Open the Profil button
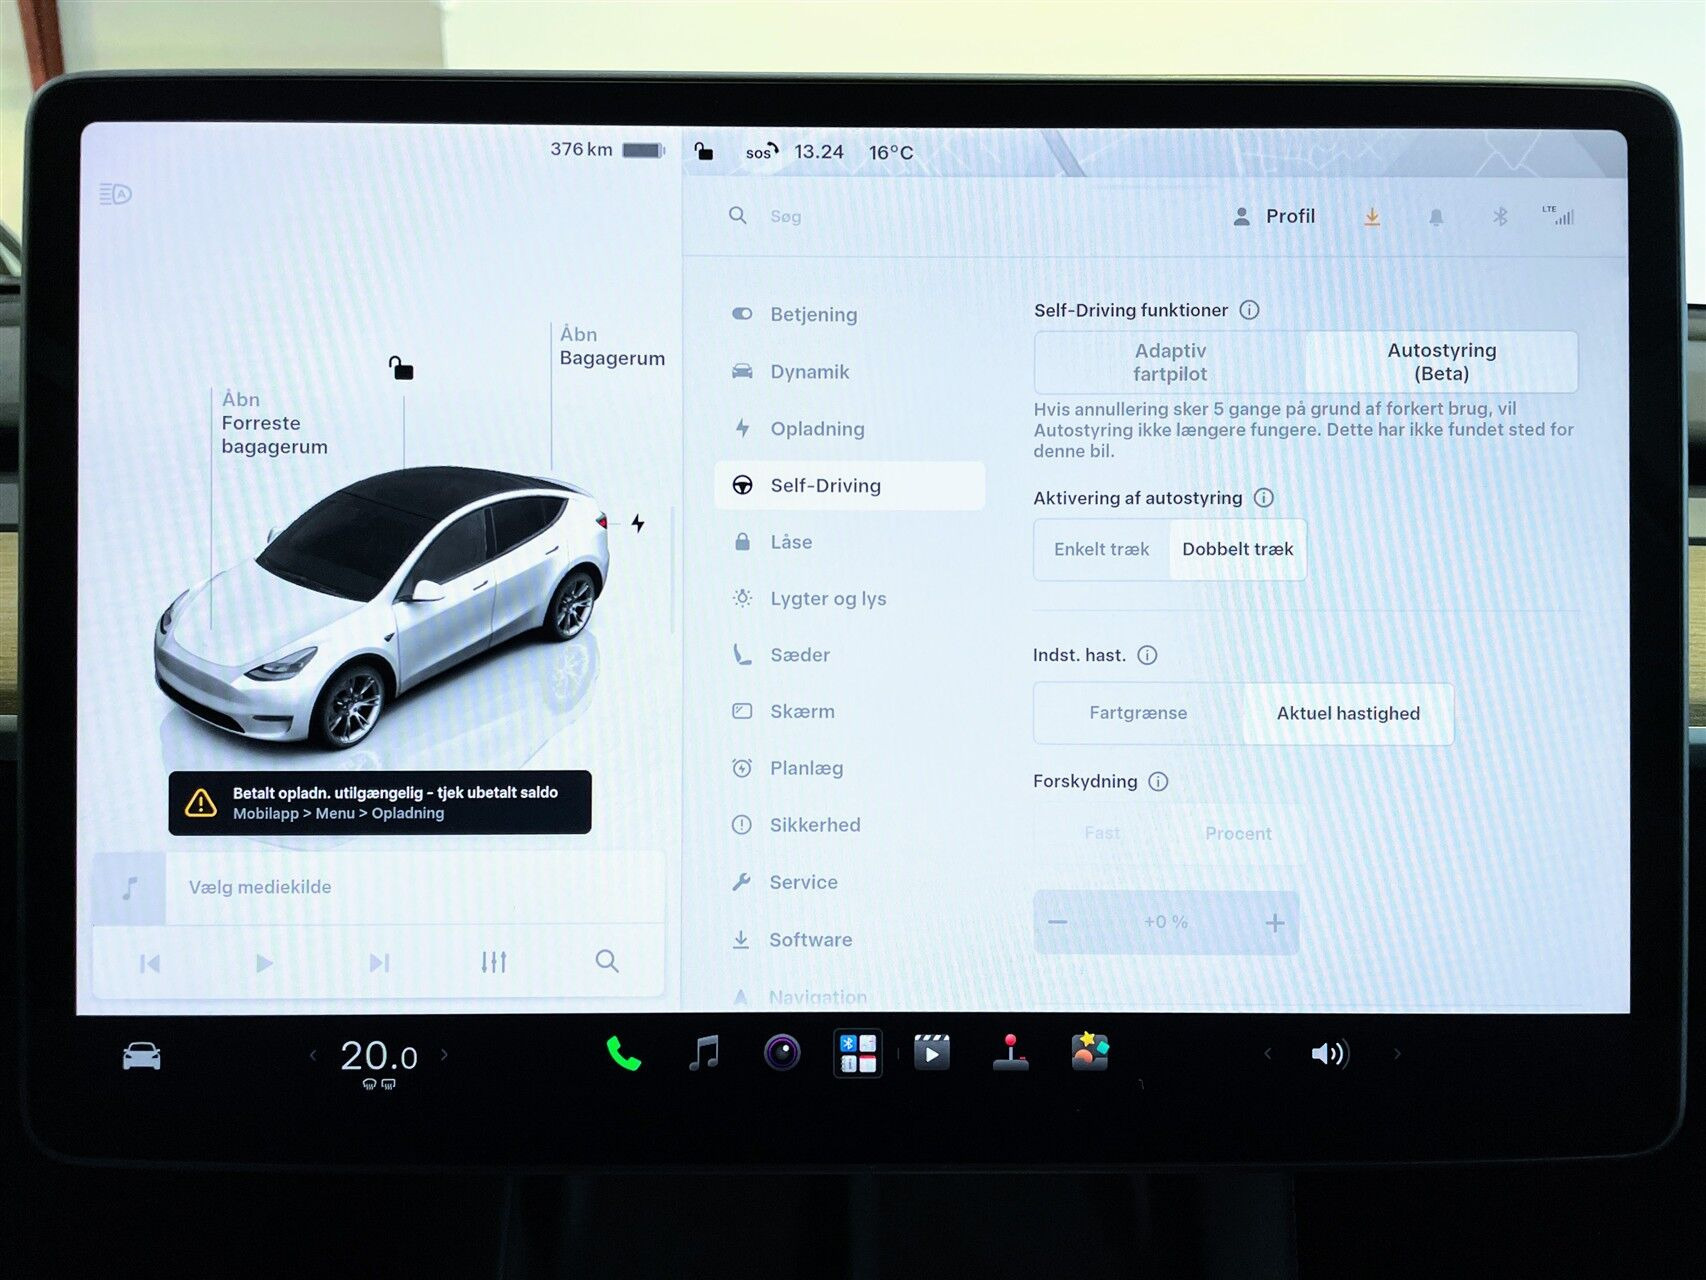1706x1280 pixels. (1274, 216)
